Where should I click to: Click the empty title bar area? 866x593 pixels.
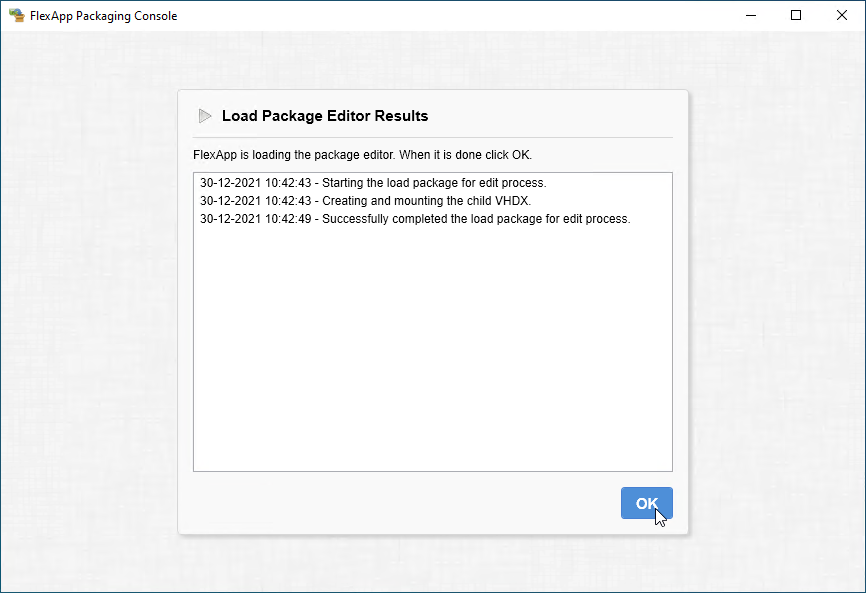450,15
